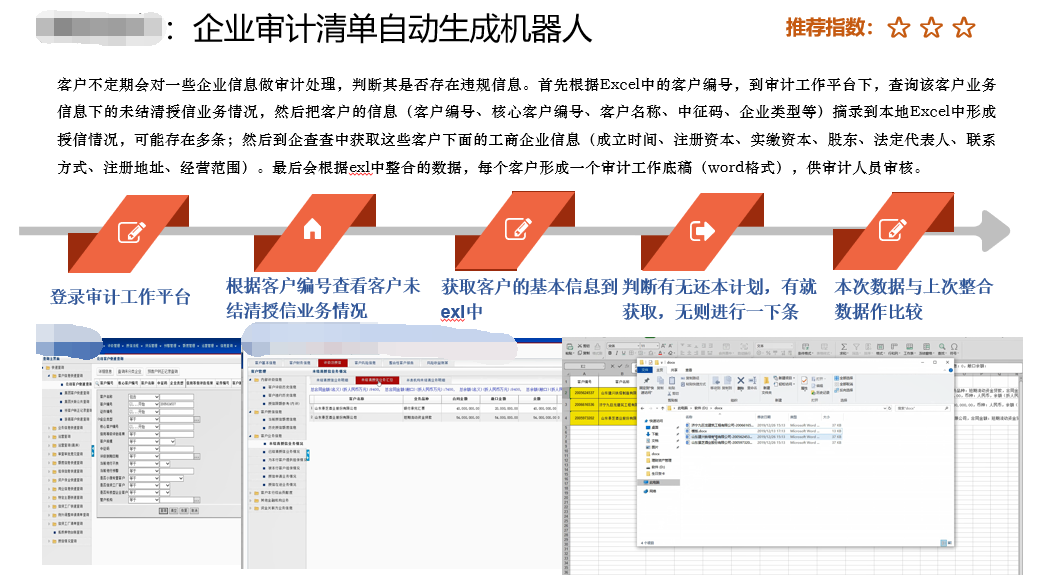Click the red highlighted tab in customer view

tap(331, 363)
